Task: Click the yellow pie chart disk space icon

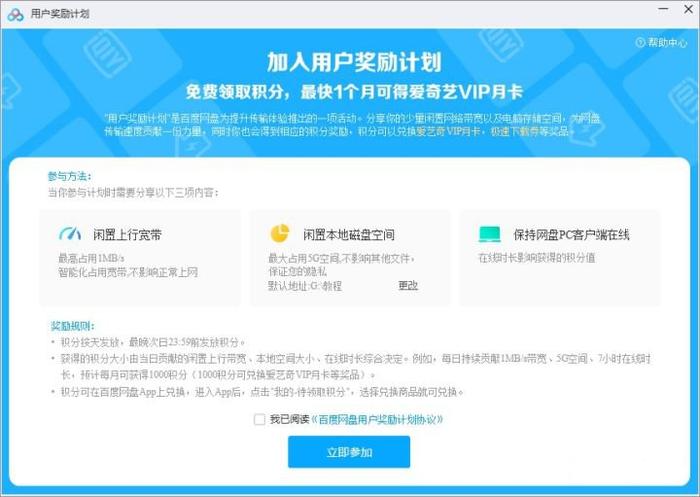Action: (x=280, y=234)
